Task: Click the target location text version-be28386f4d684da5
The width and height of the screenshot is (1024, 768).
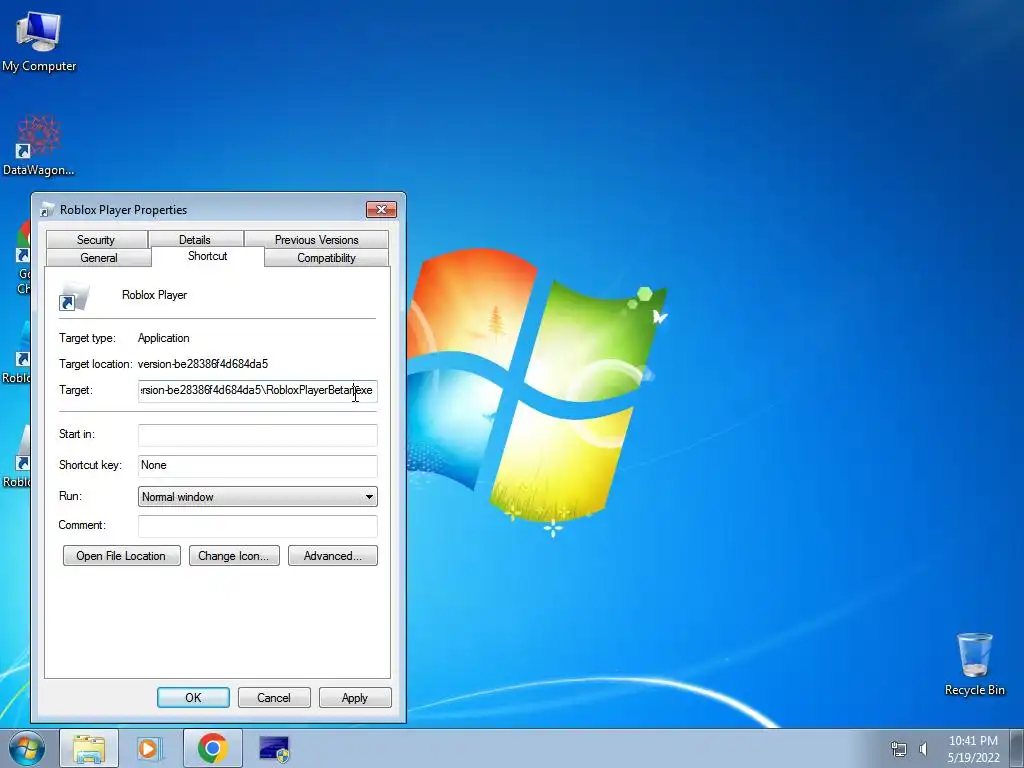Action: pos(202,364)
